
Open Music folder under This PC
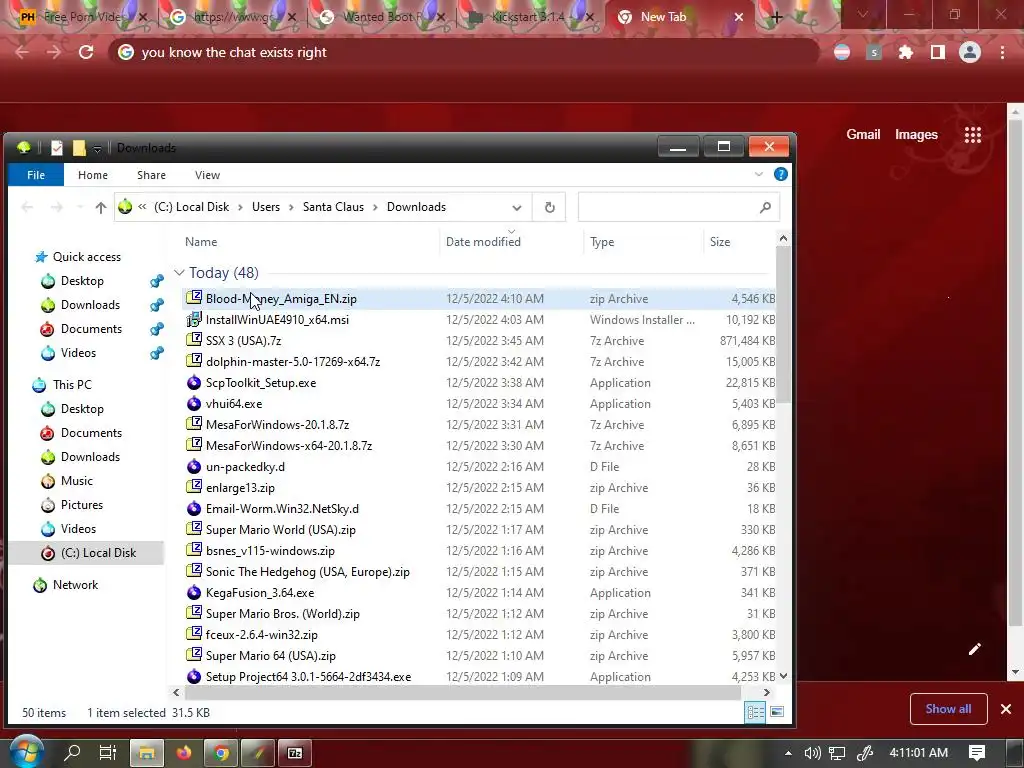point(76,481)
